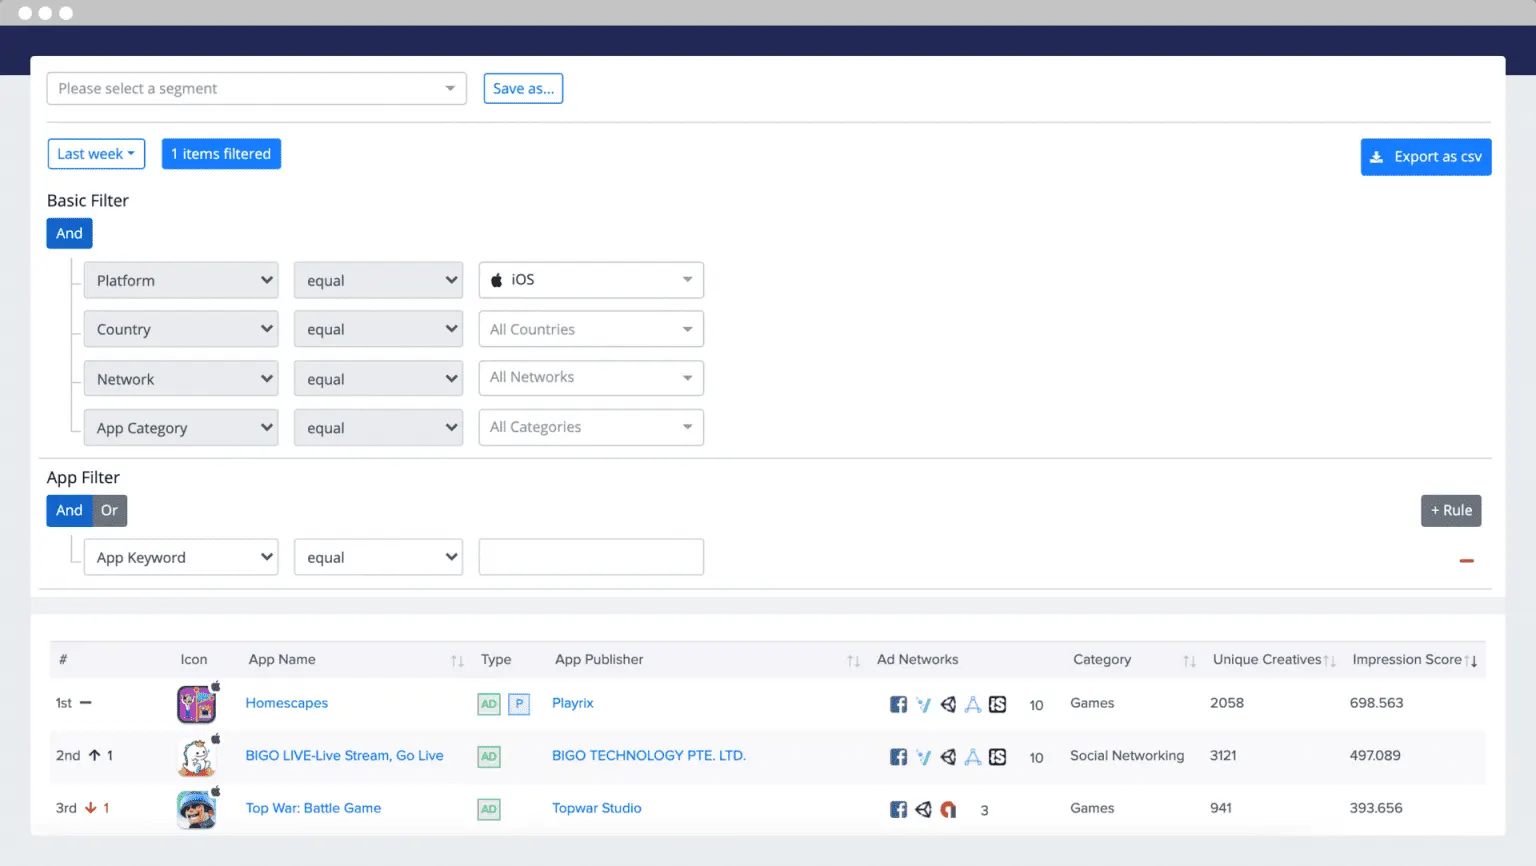Sort the table by App Name arrows
This screenshot has width=1536, height=866.
(x=457, y=661)
